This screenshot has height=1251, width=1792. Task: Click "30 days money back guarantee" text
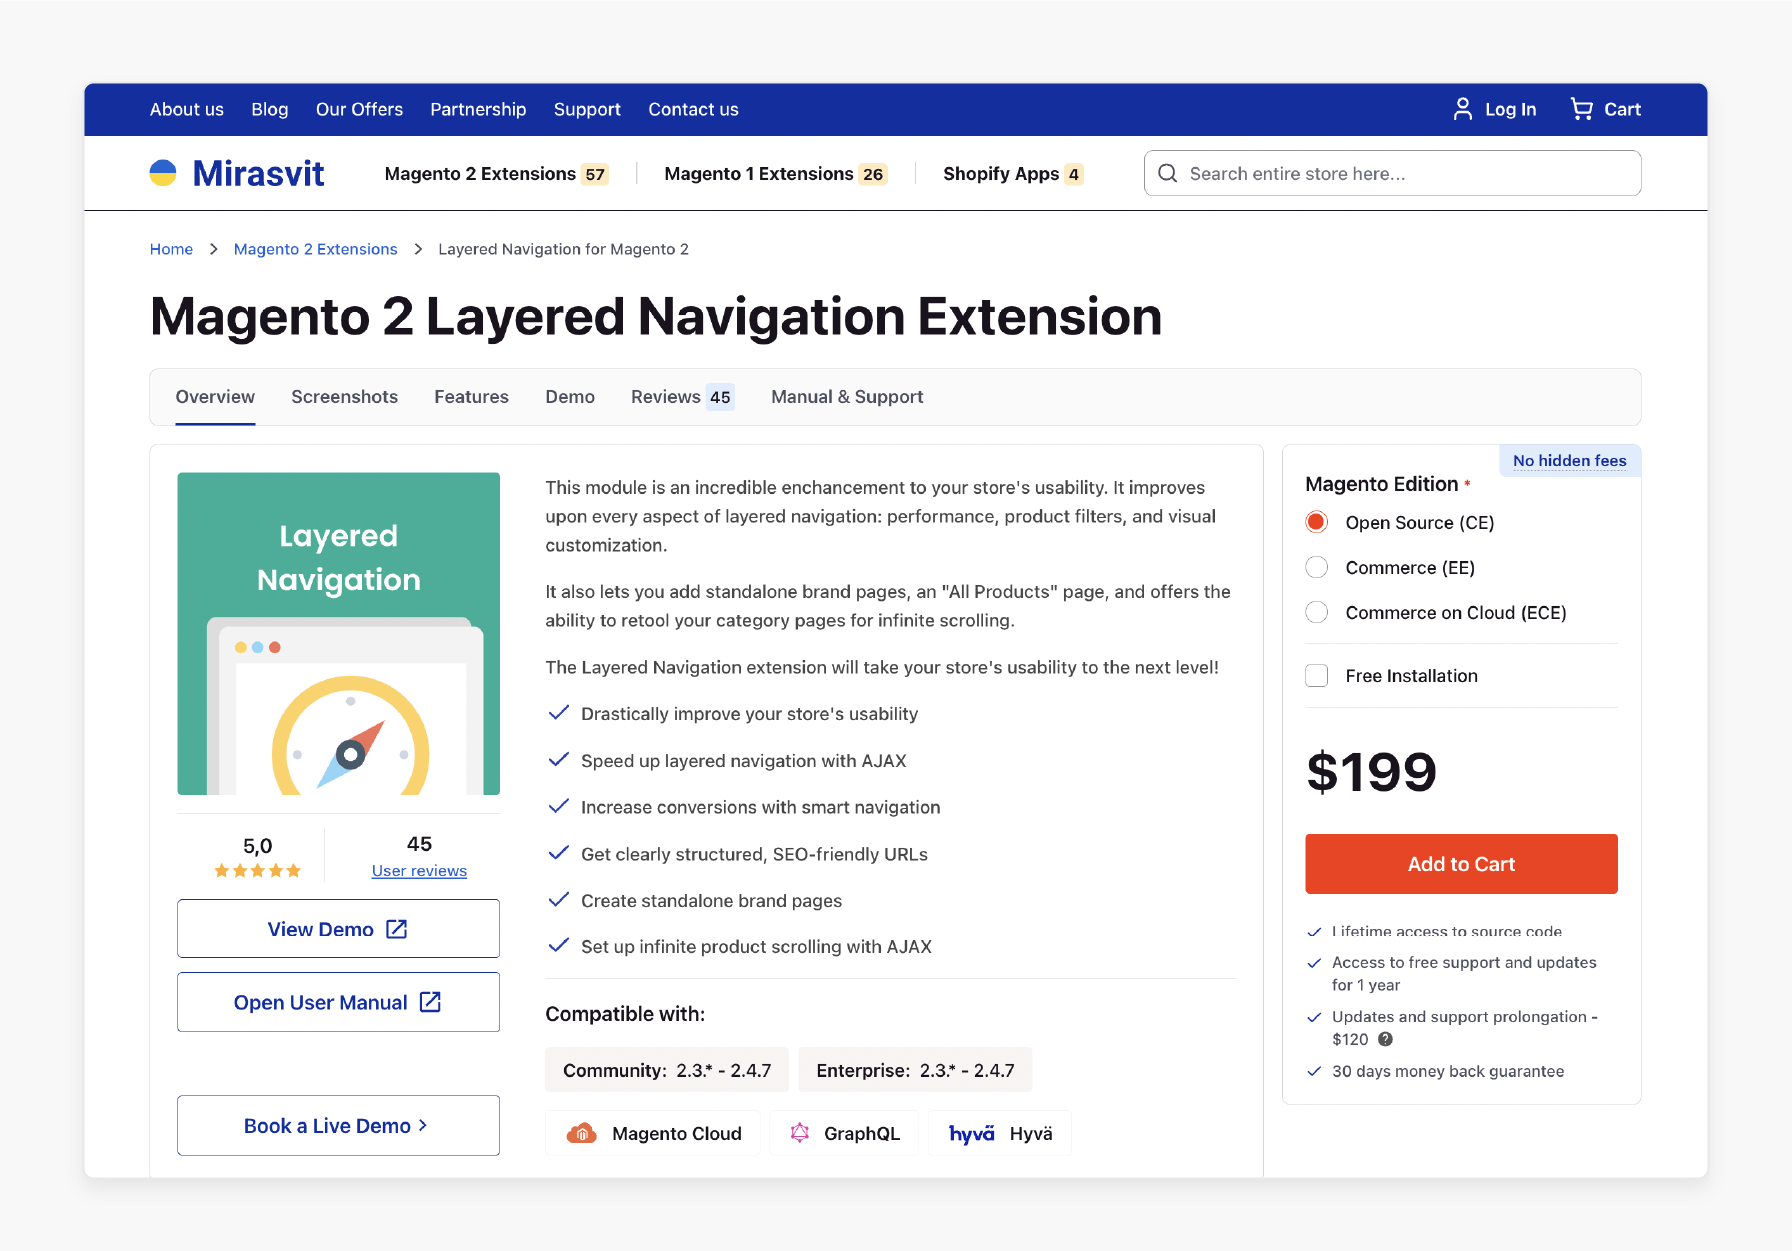tap(1448, 1071)
